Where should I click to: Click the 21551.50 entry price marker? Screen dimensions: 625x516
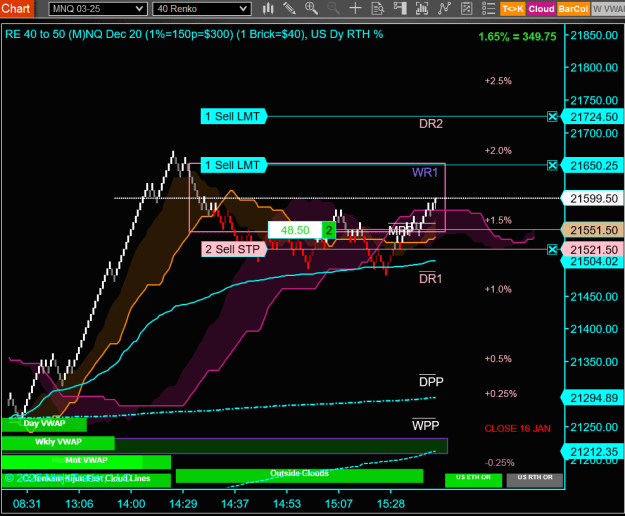(592, 230)
